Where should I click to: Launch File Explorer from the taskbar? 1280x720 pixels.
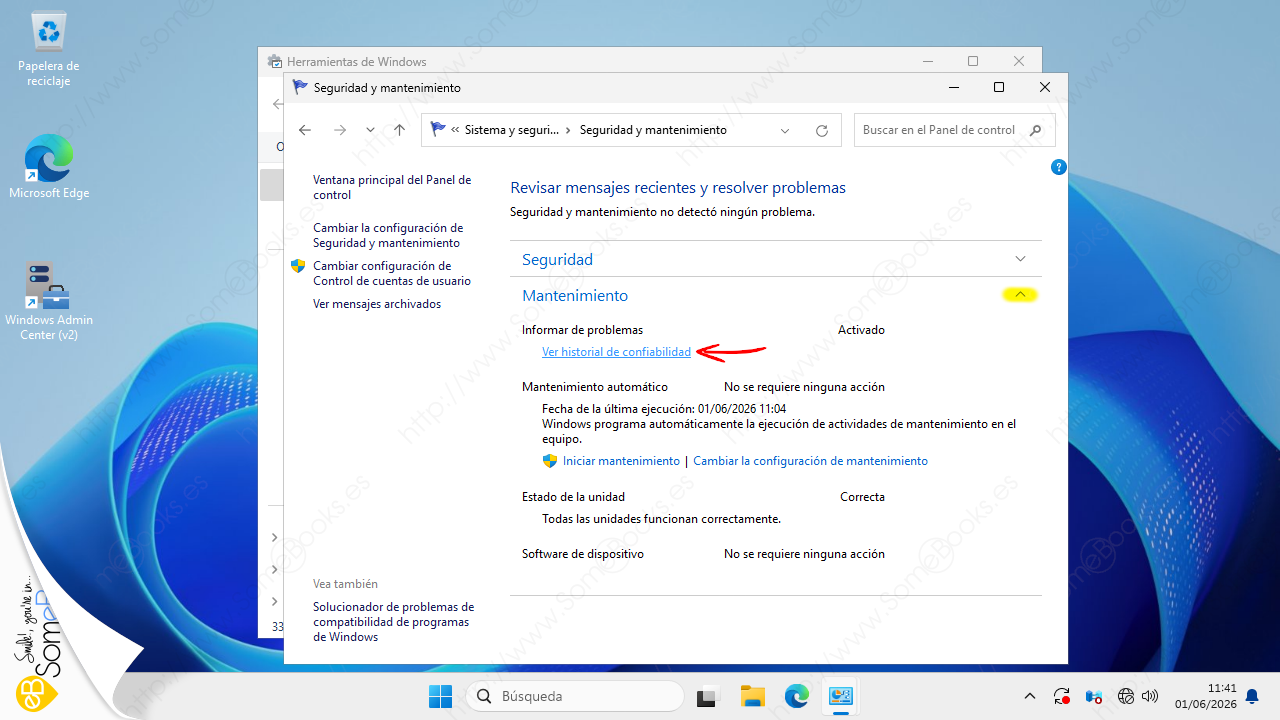753,696
